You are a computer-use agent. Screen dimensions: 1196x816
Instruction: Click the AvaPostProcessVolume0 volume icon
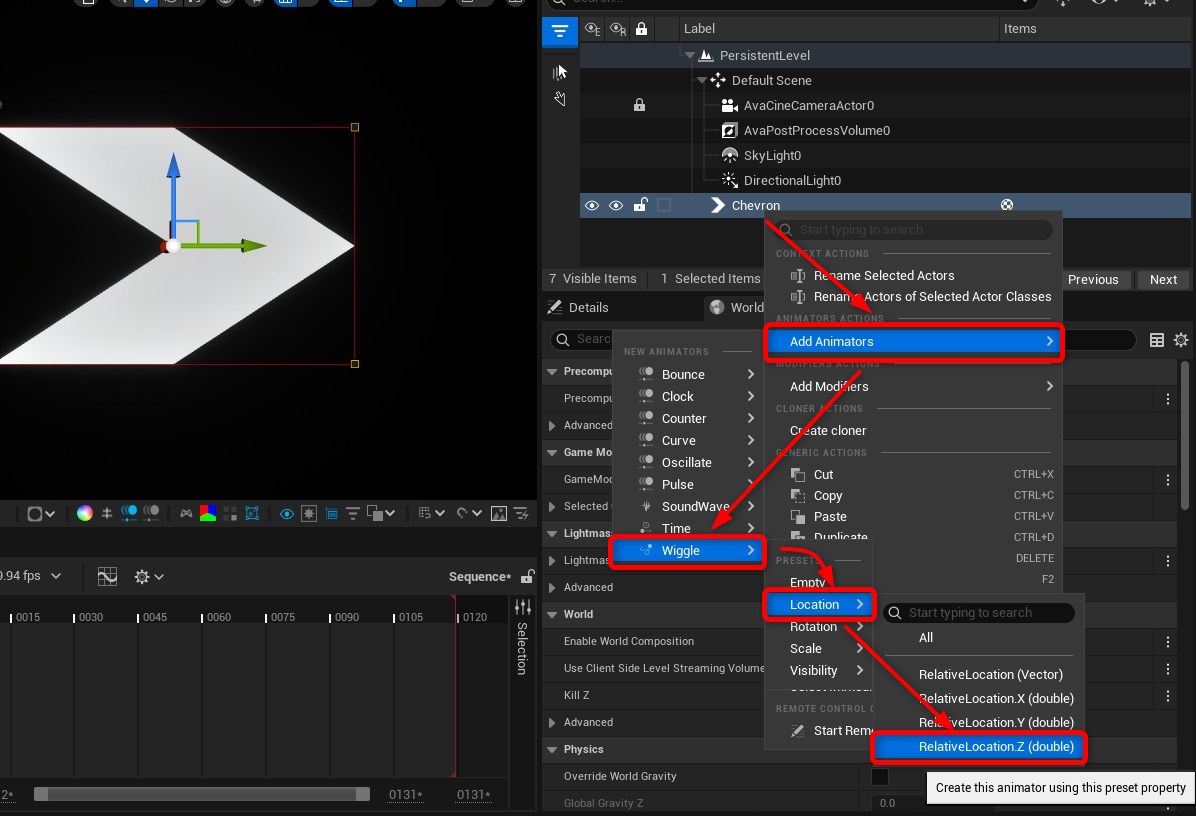729,130
